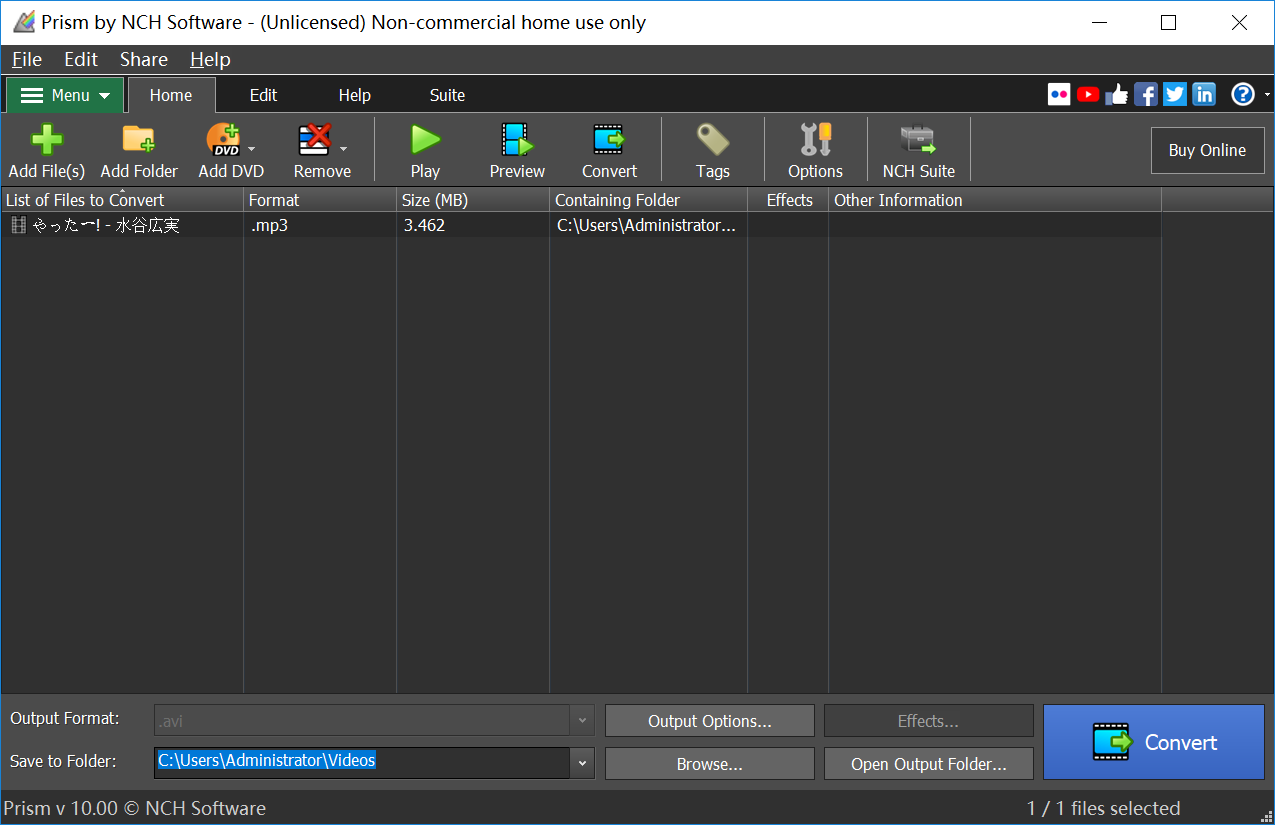
Task: Open the File menu
Action: (27, 59)
